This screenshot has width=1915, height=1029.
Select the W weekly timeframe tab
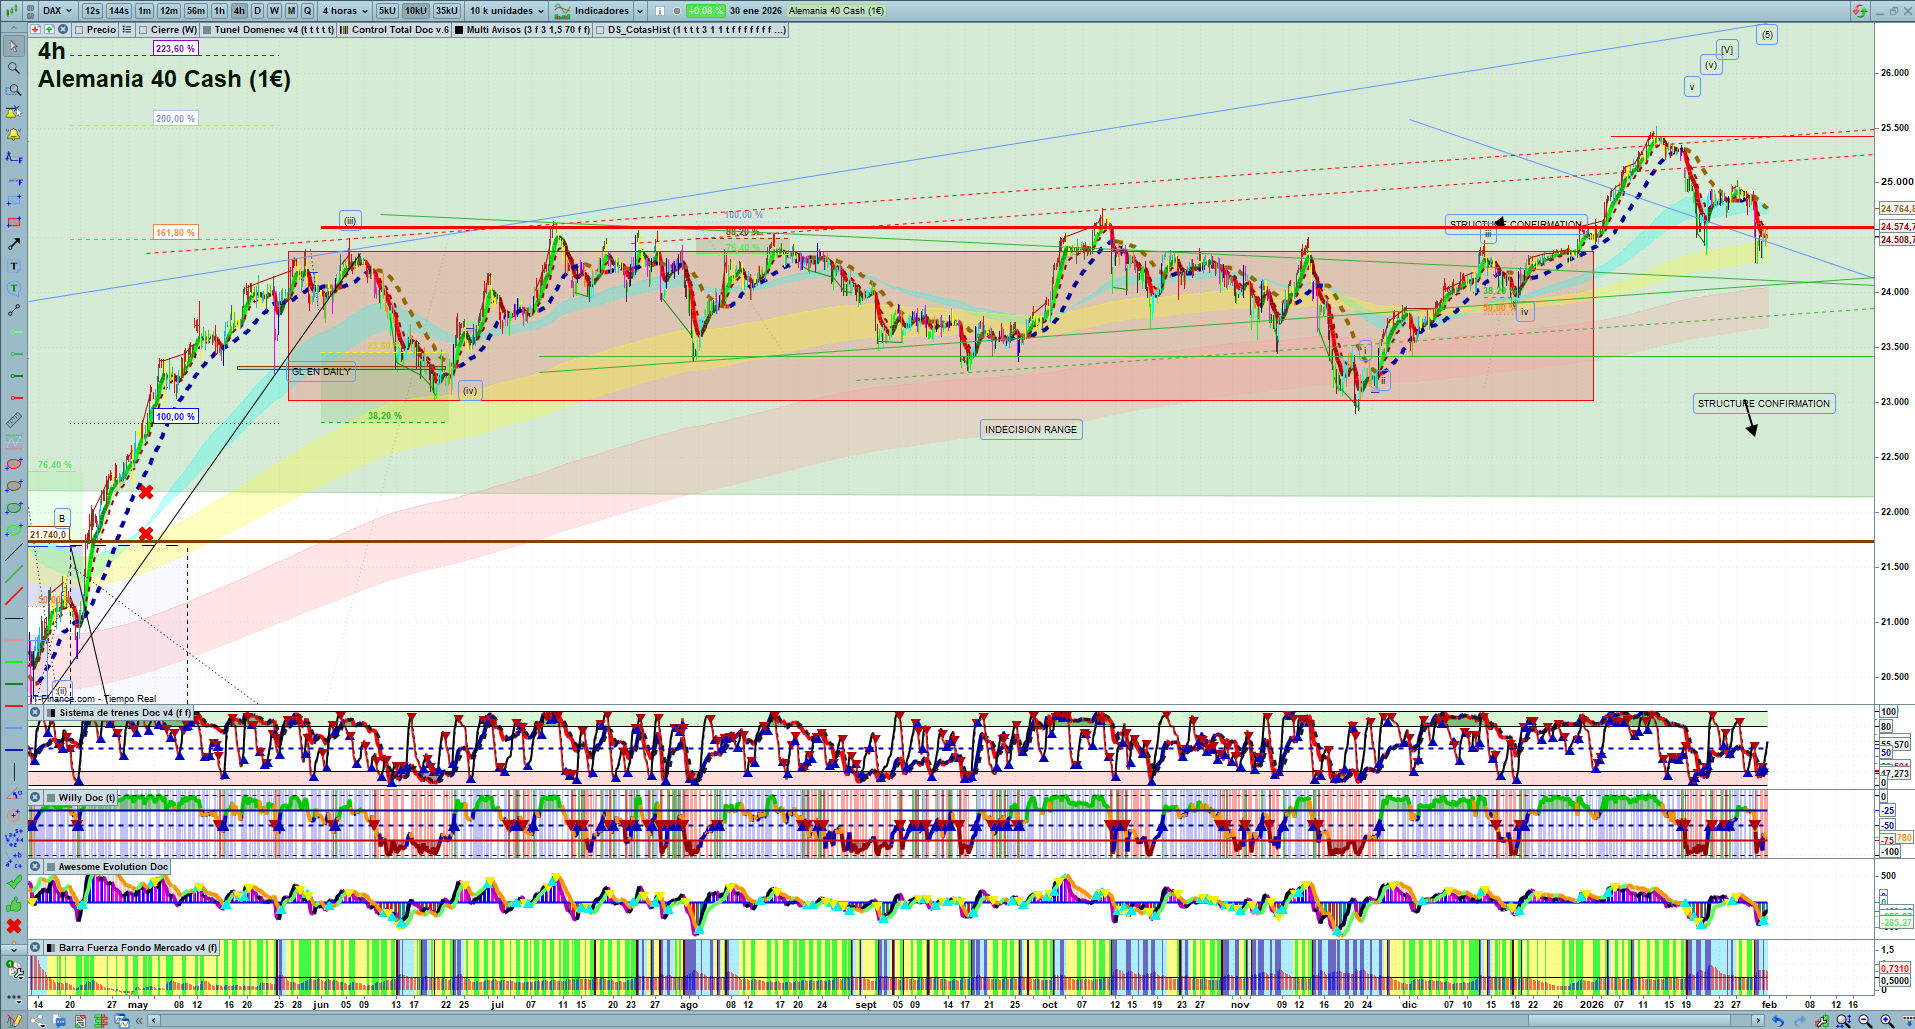[x=274, y=11]
